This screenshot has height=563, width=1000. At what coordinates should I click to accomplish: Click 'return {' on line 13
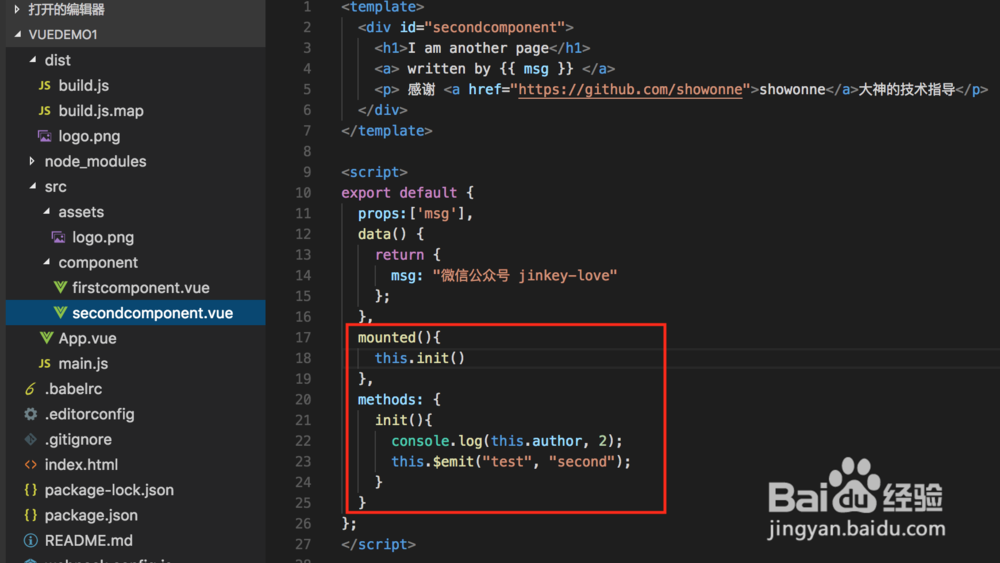click(x=408, y=254)
